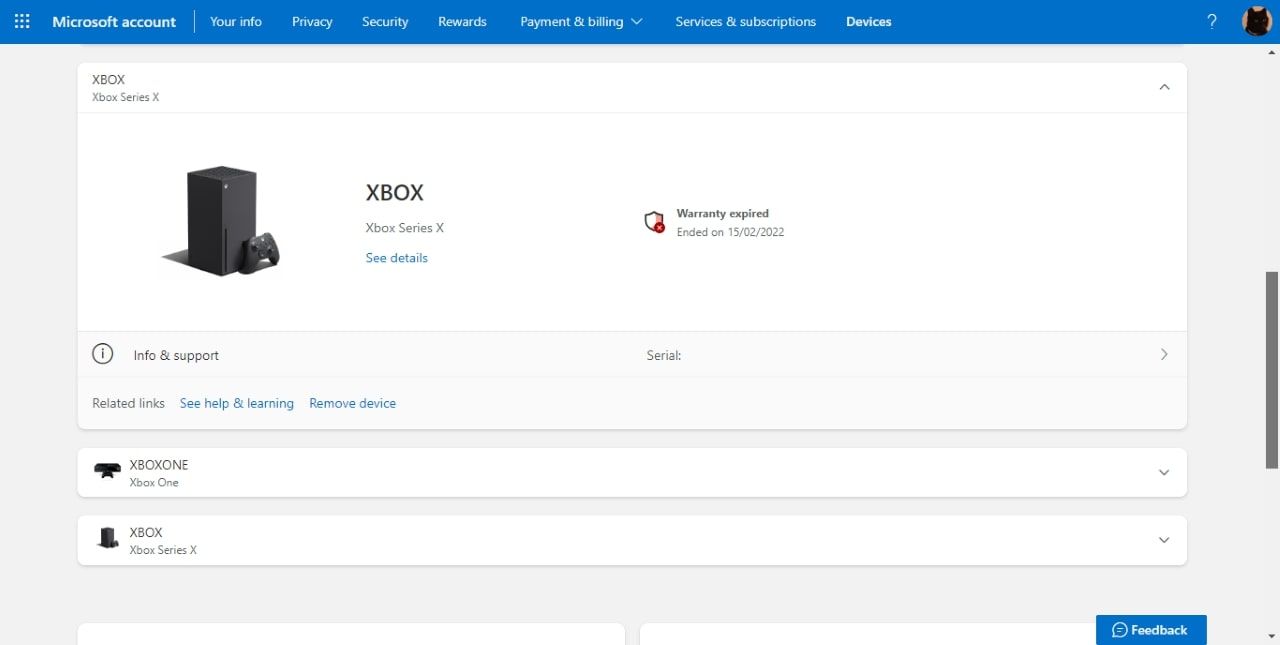Open the Feedback button

coord(1150,630)
